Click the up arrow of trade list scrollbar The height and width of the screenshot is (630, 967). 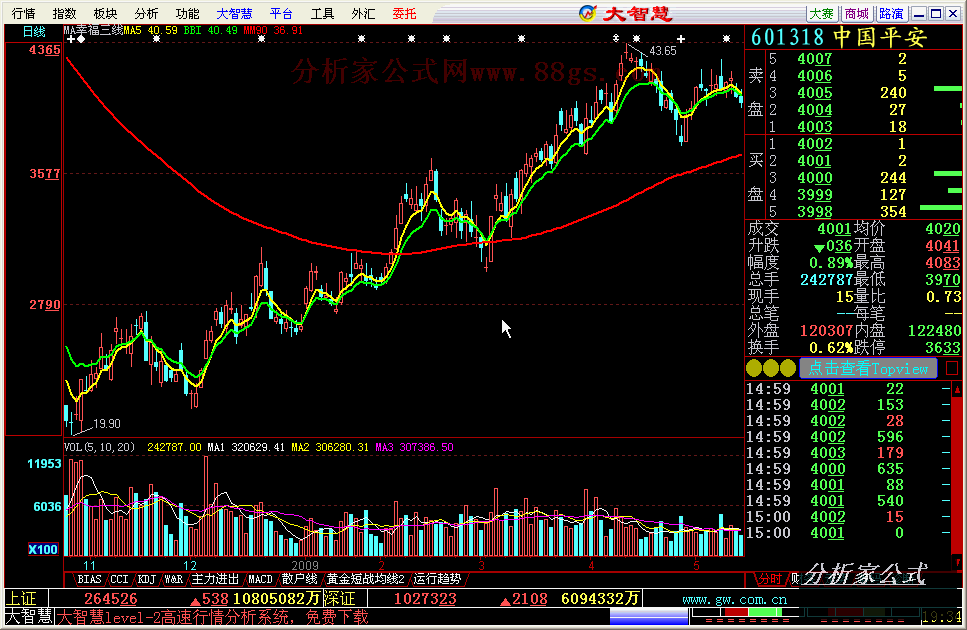(957, 390)
